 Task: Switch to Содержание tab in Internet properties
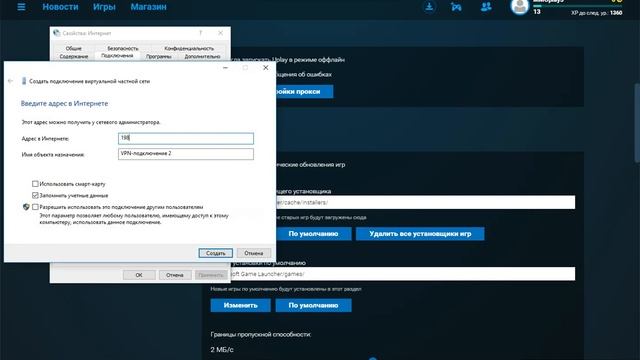73,56
